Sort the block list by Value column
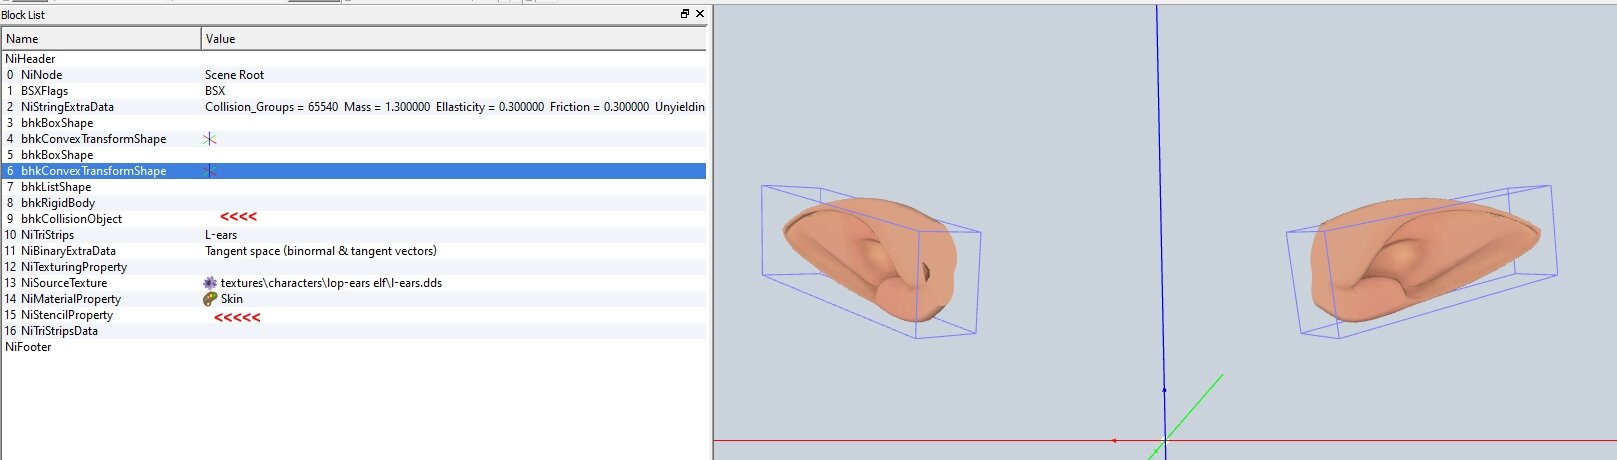Image resolution: width=1617 pixels, height=460 pixels. [x=454, y=39]
